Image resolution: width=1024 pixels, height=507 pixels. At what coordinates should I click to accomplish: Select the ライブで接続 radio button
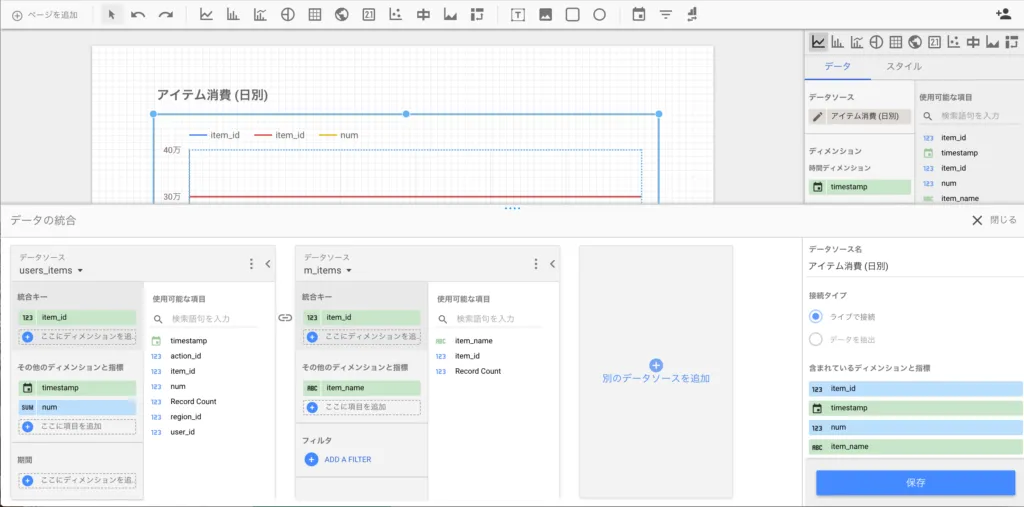click(816, 316)
